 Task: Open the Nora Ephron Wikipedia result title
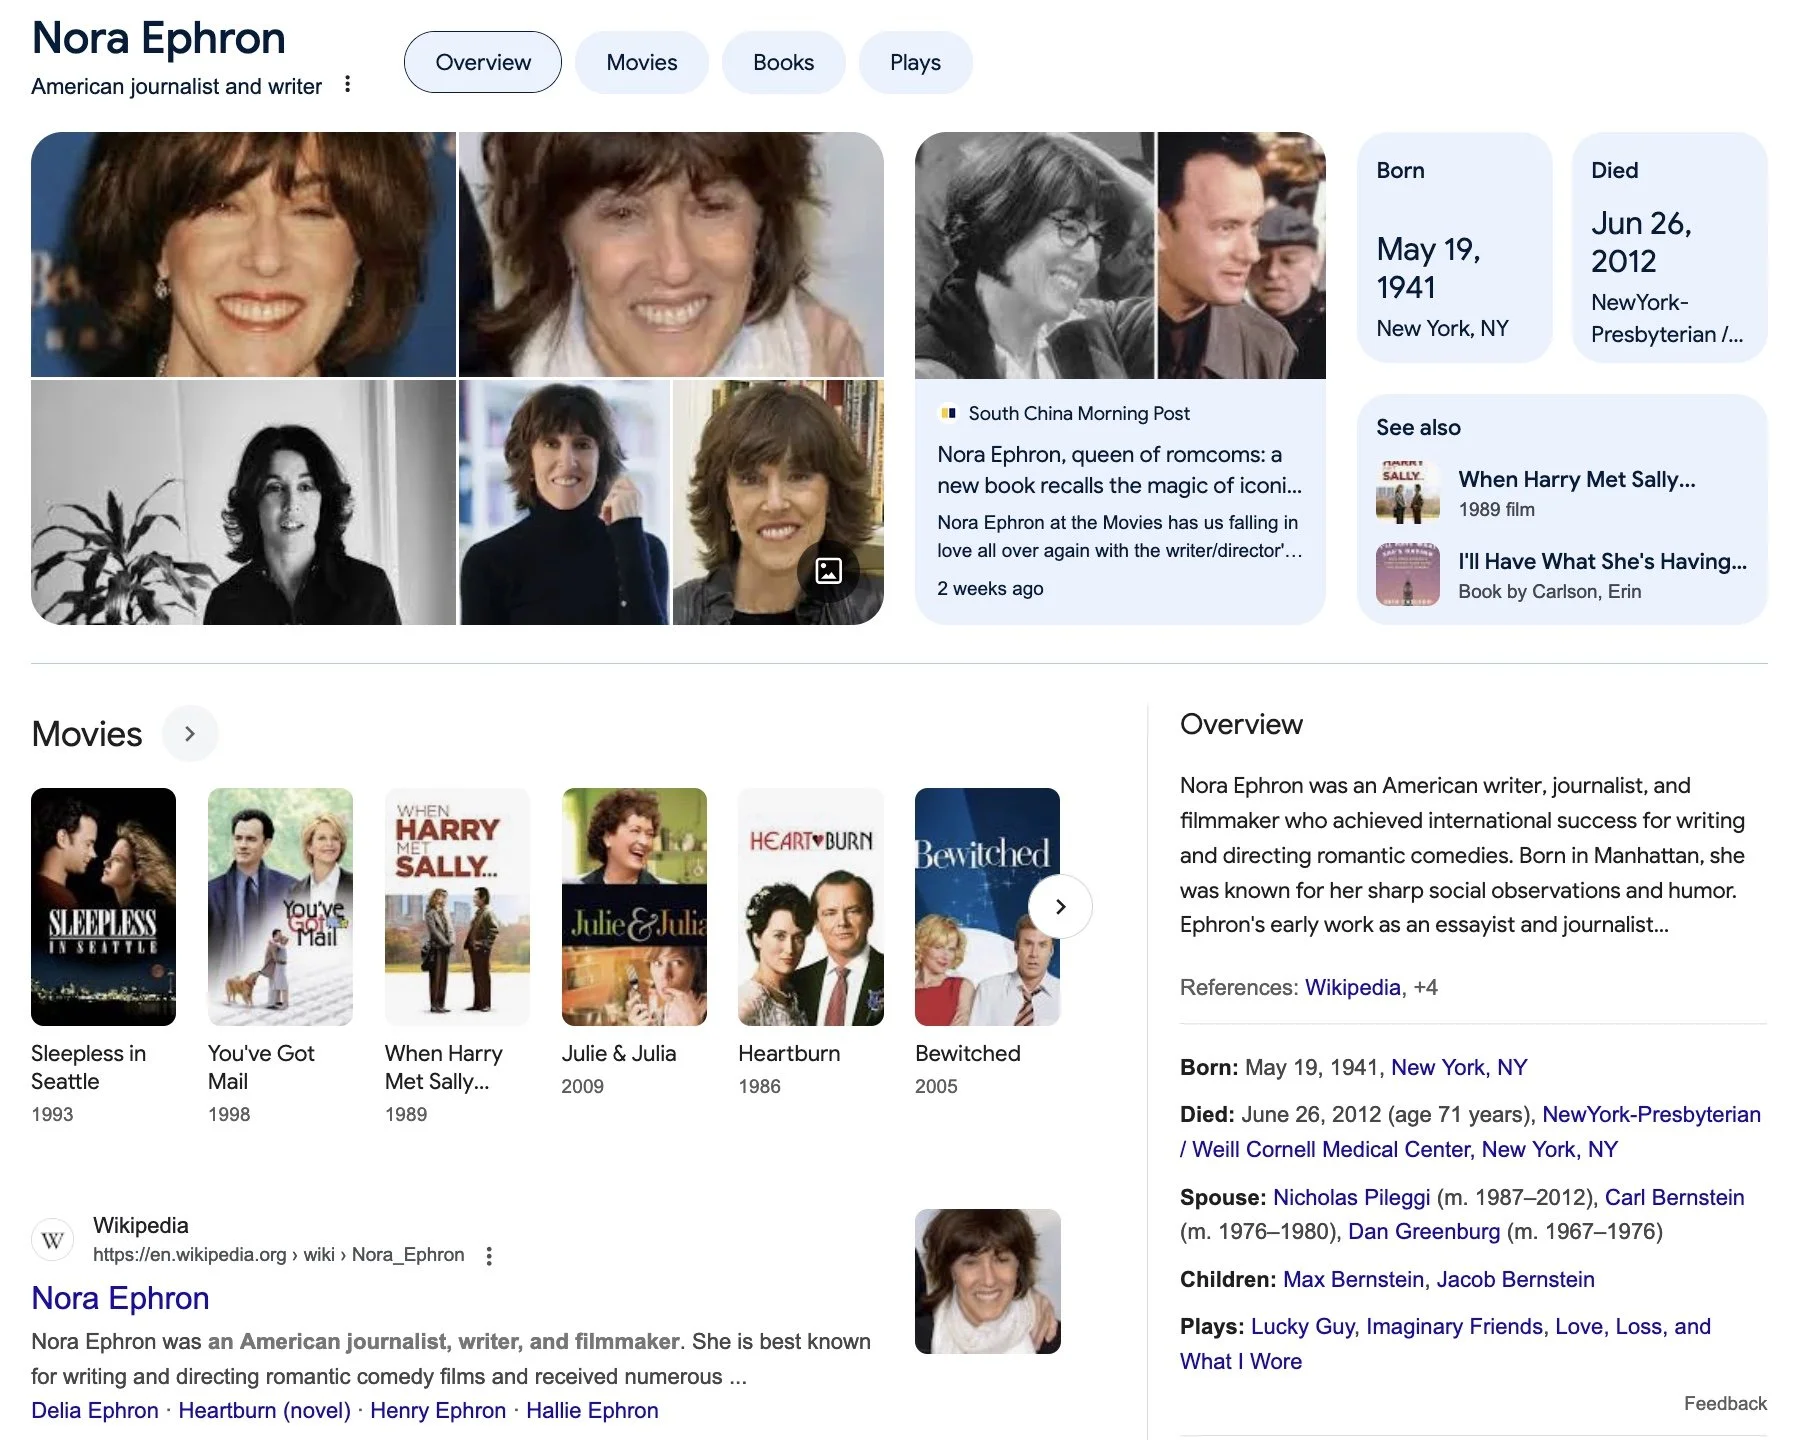point(120,1298)
